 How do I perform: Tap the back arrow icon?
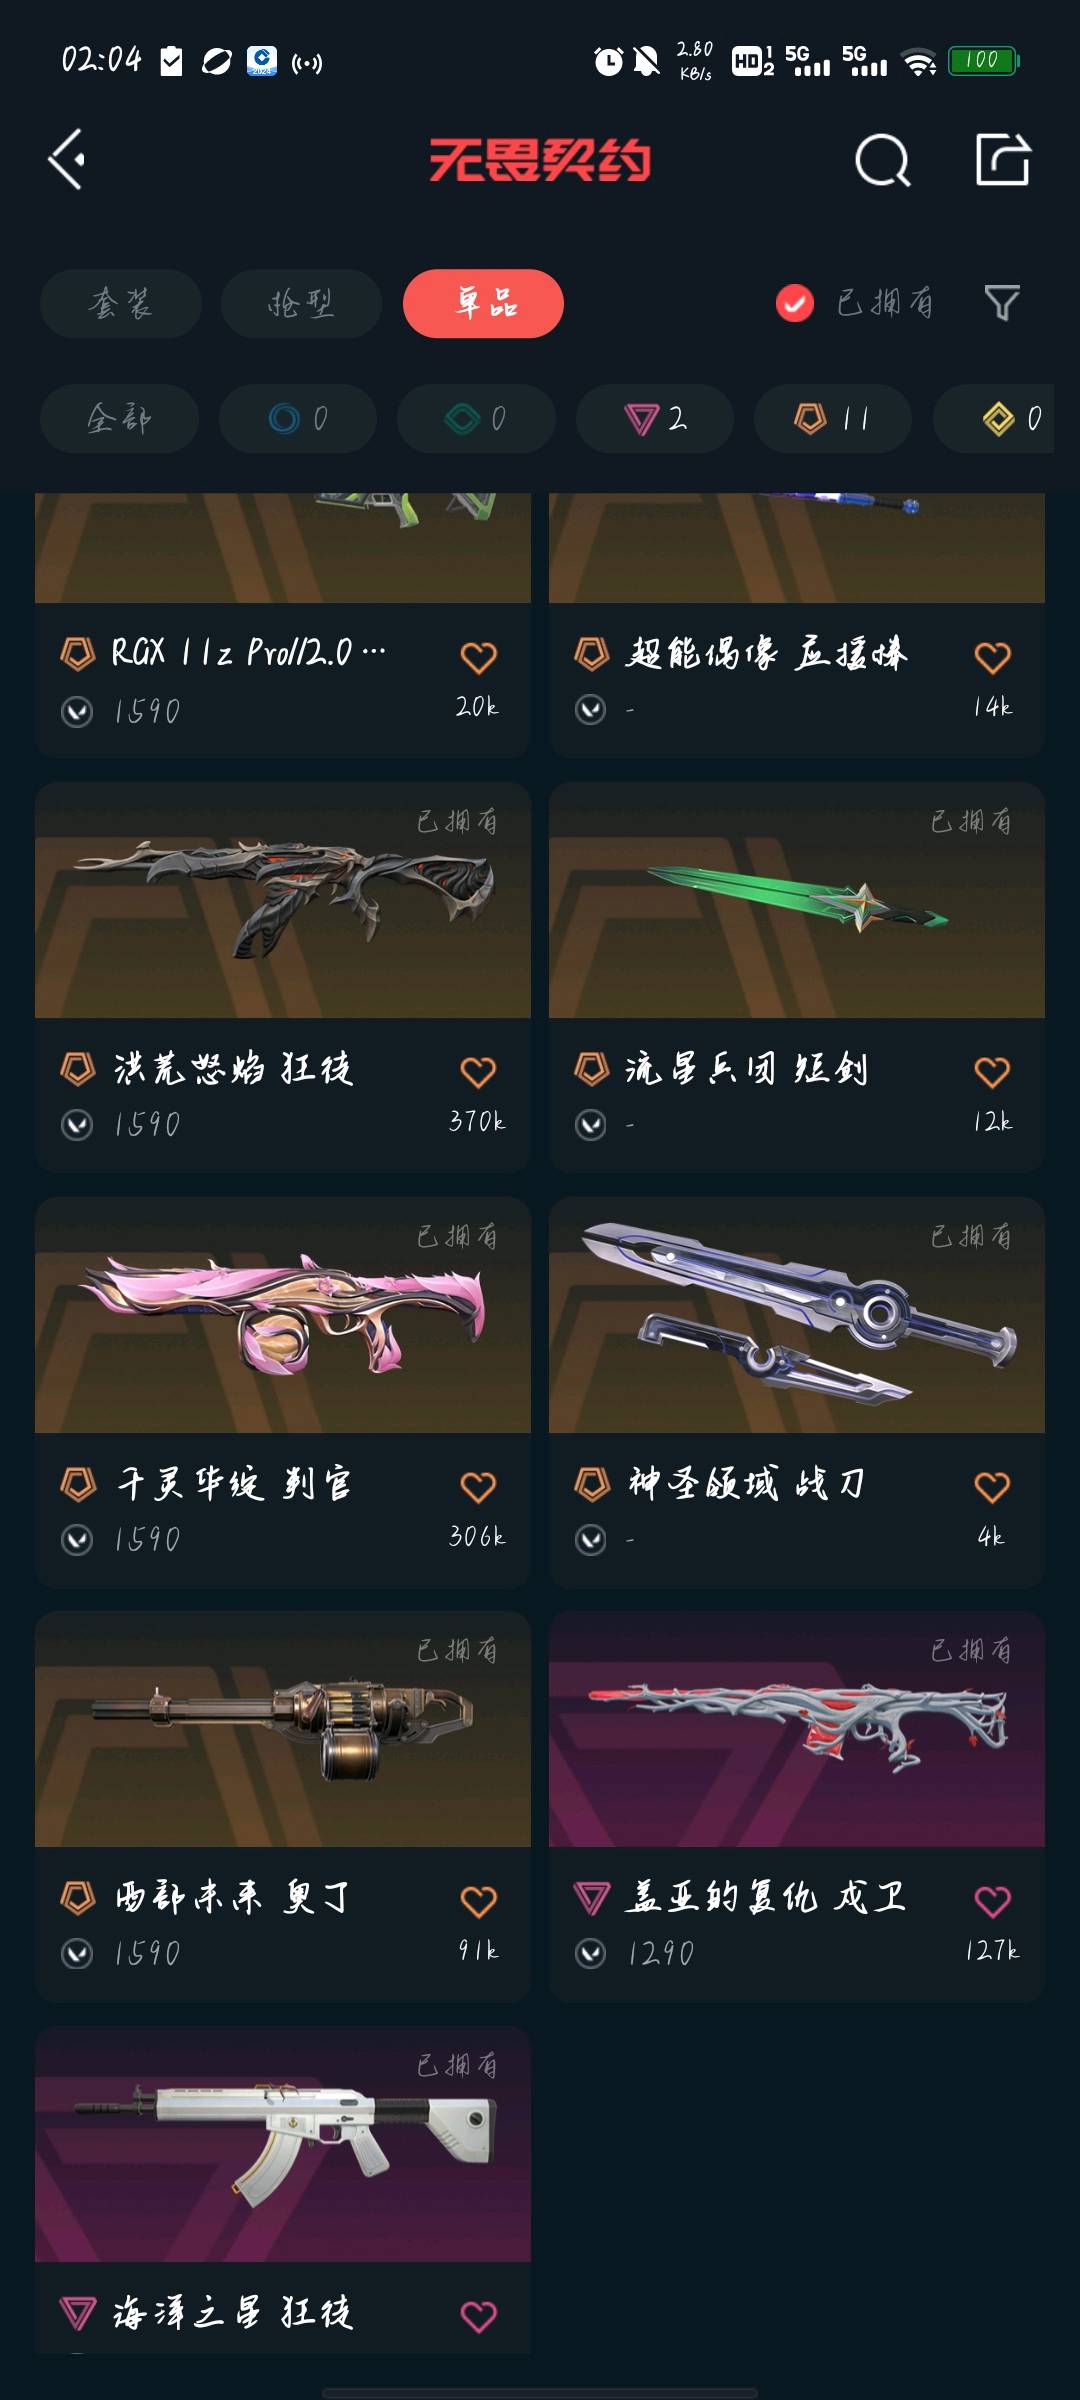(x=66, y=159)
